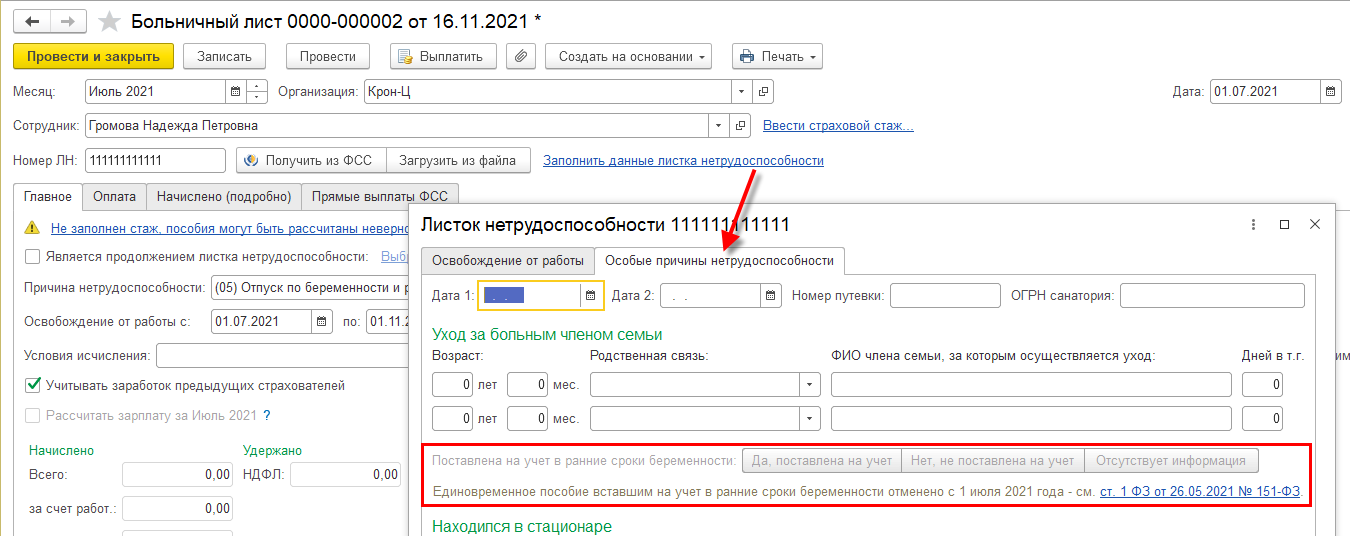Click the Провести button
This screenshot has height=536, width=1350.
click(328, 57)
